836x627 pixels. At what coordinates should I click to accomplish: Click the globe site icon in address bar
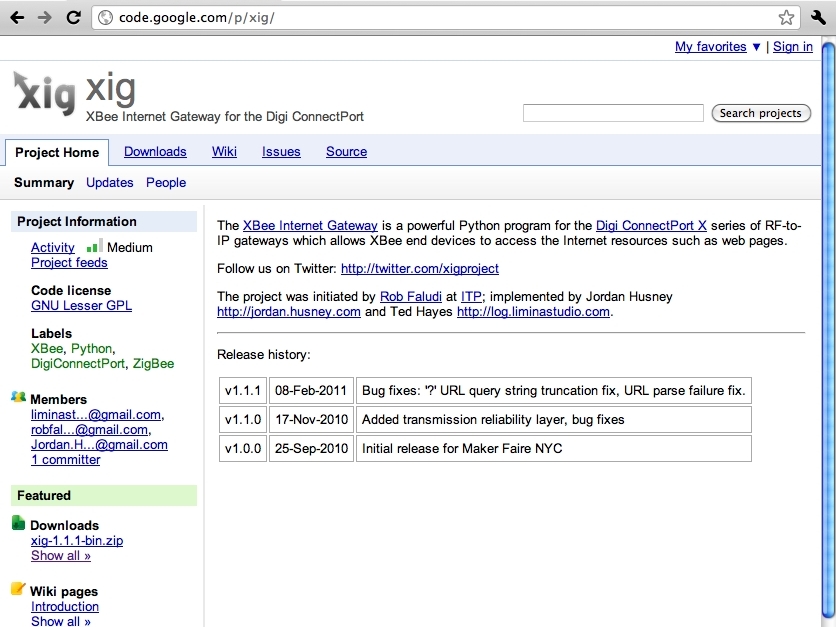(106, 18)
